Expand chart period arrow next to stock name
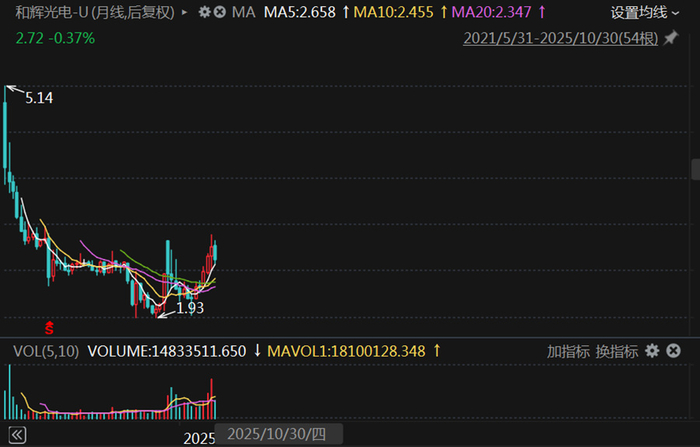 click(184, 13)
